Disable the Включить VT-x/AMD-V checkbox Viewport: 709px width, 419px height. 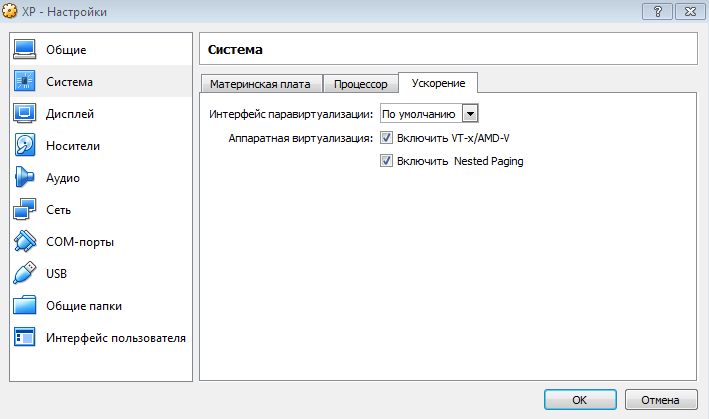tap(387, 138)
